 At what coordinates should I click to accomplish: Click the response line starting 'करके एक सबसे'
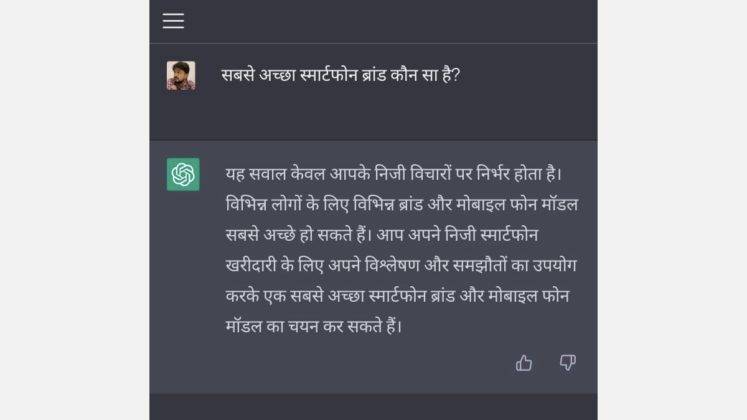click(397, 296)
